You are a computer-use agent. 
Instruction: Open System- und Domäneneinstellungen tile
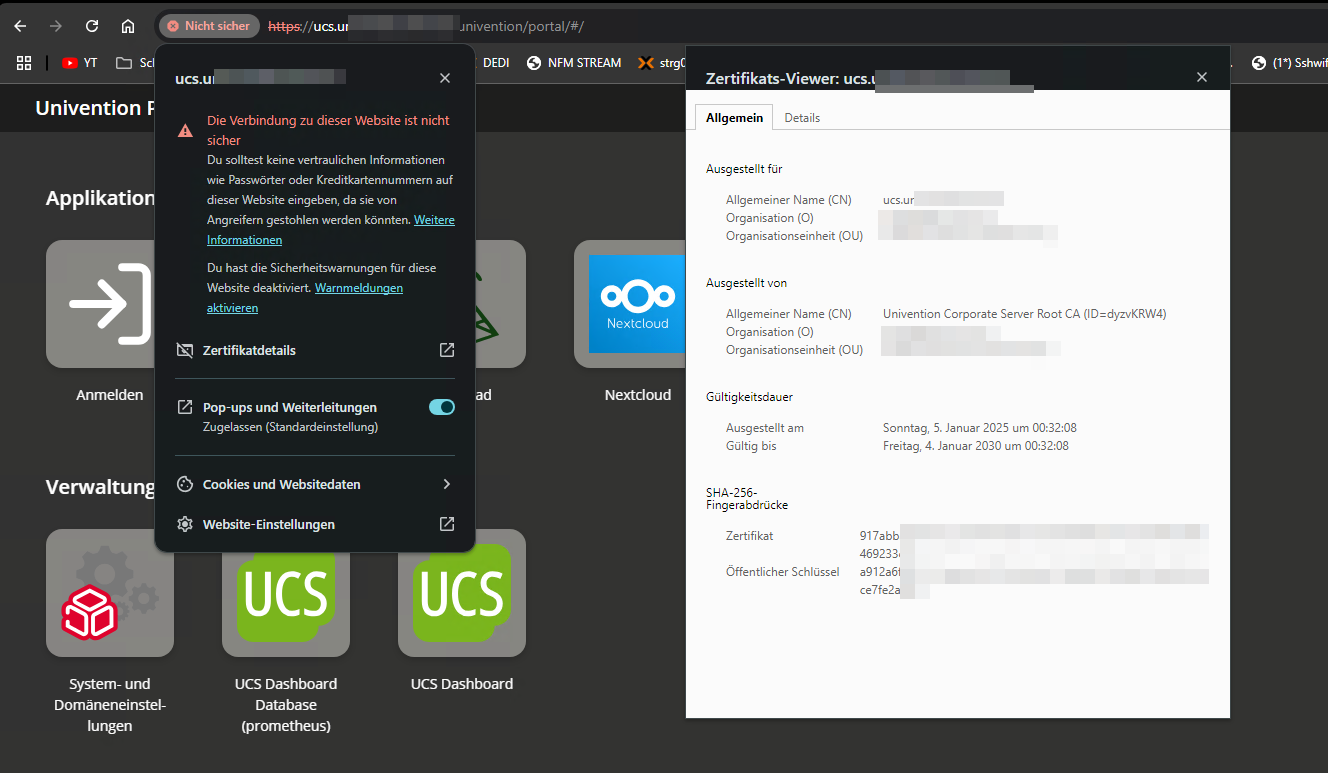110,593
